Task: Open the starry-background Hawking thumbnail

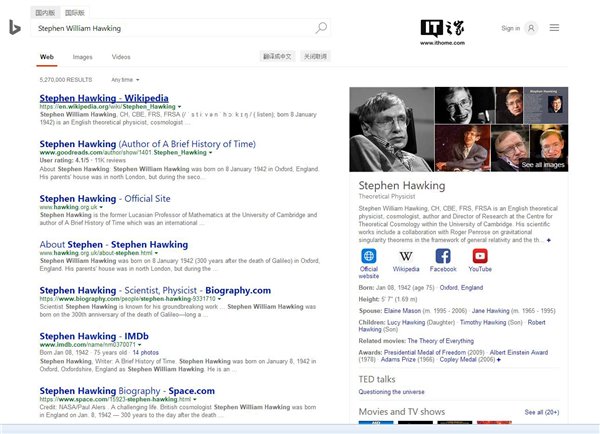Action: click(463, 148)
